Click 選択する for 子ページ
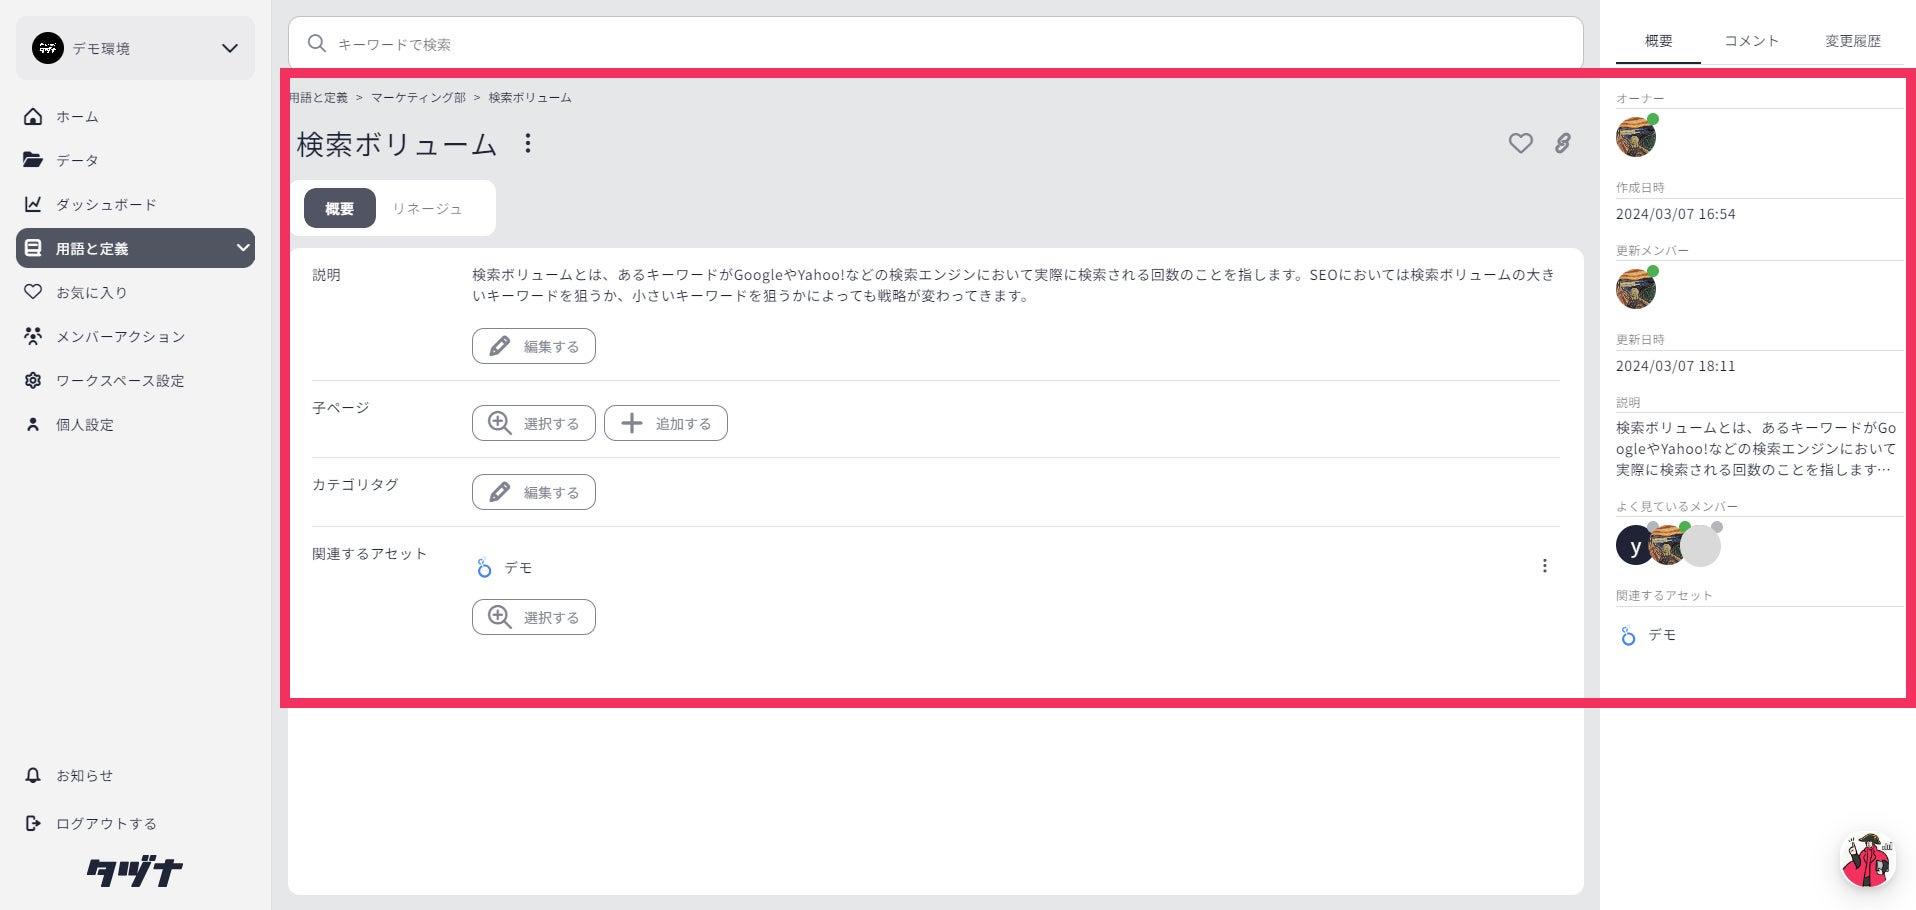The height and width of the screenshot is (910, 1916). click(533, 423)
